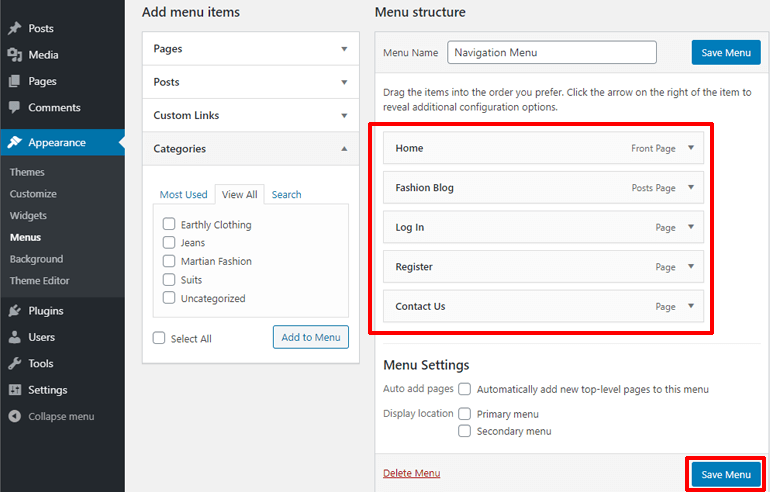This screenshot has width=770, height=492.
Task: Click the Posts pushpin icon in sidebar
Action: click(x=14, y=29)
